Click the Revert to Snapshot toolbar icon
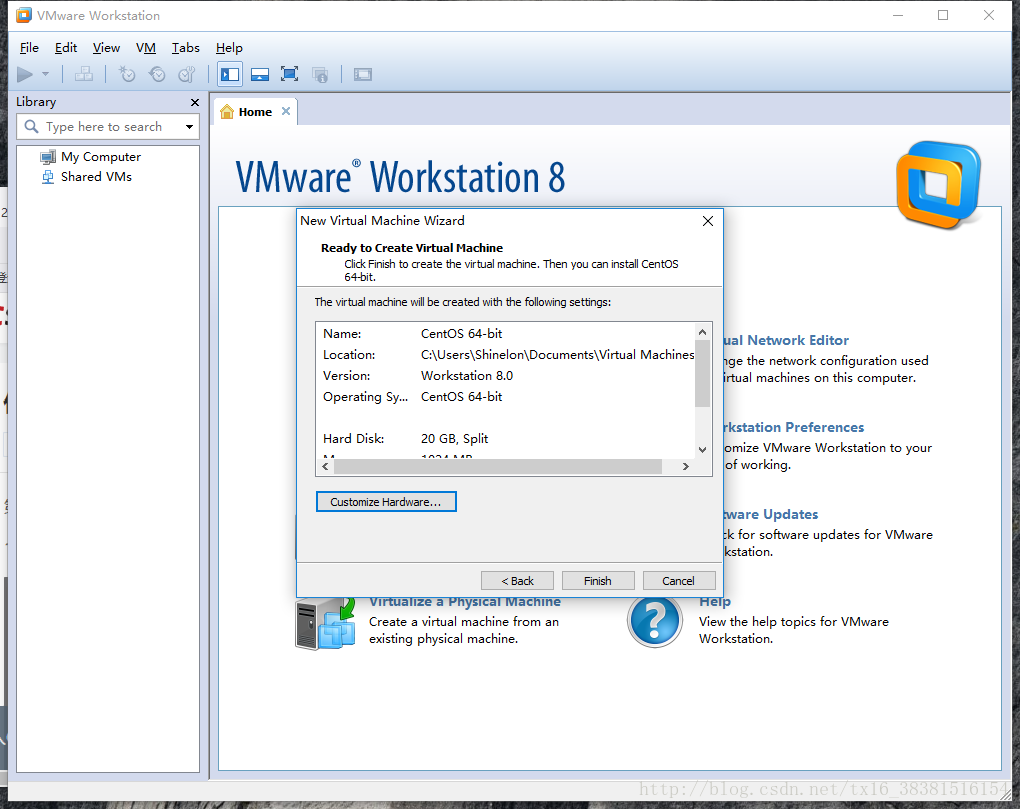The height and width of the screenshot is (809, 1020). (157, 74)
